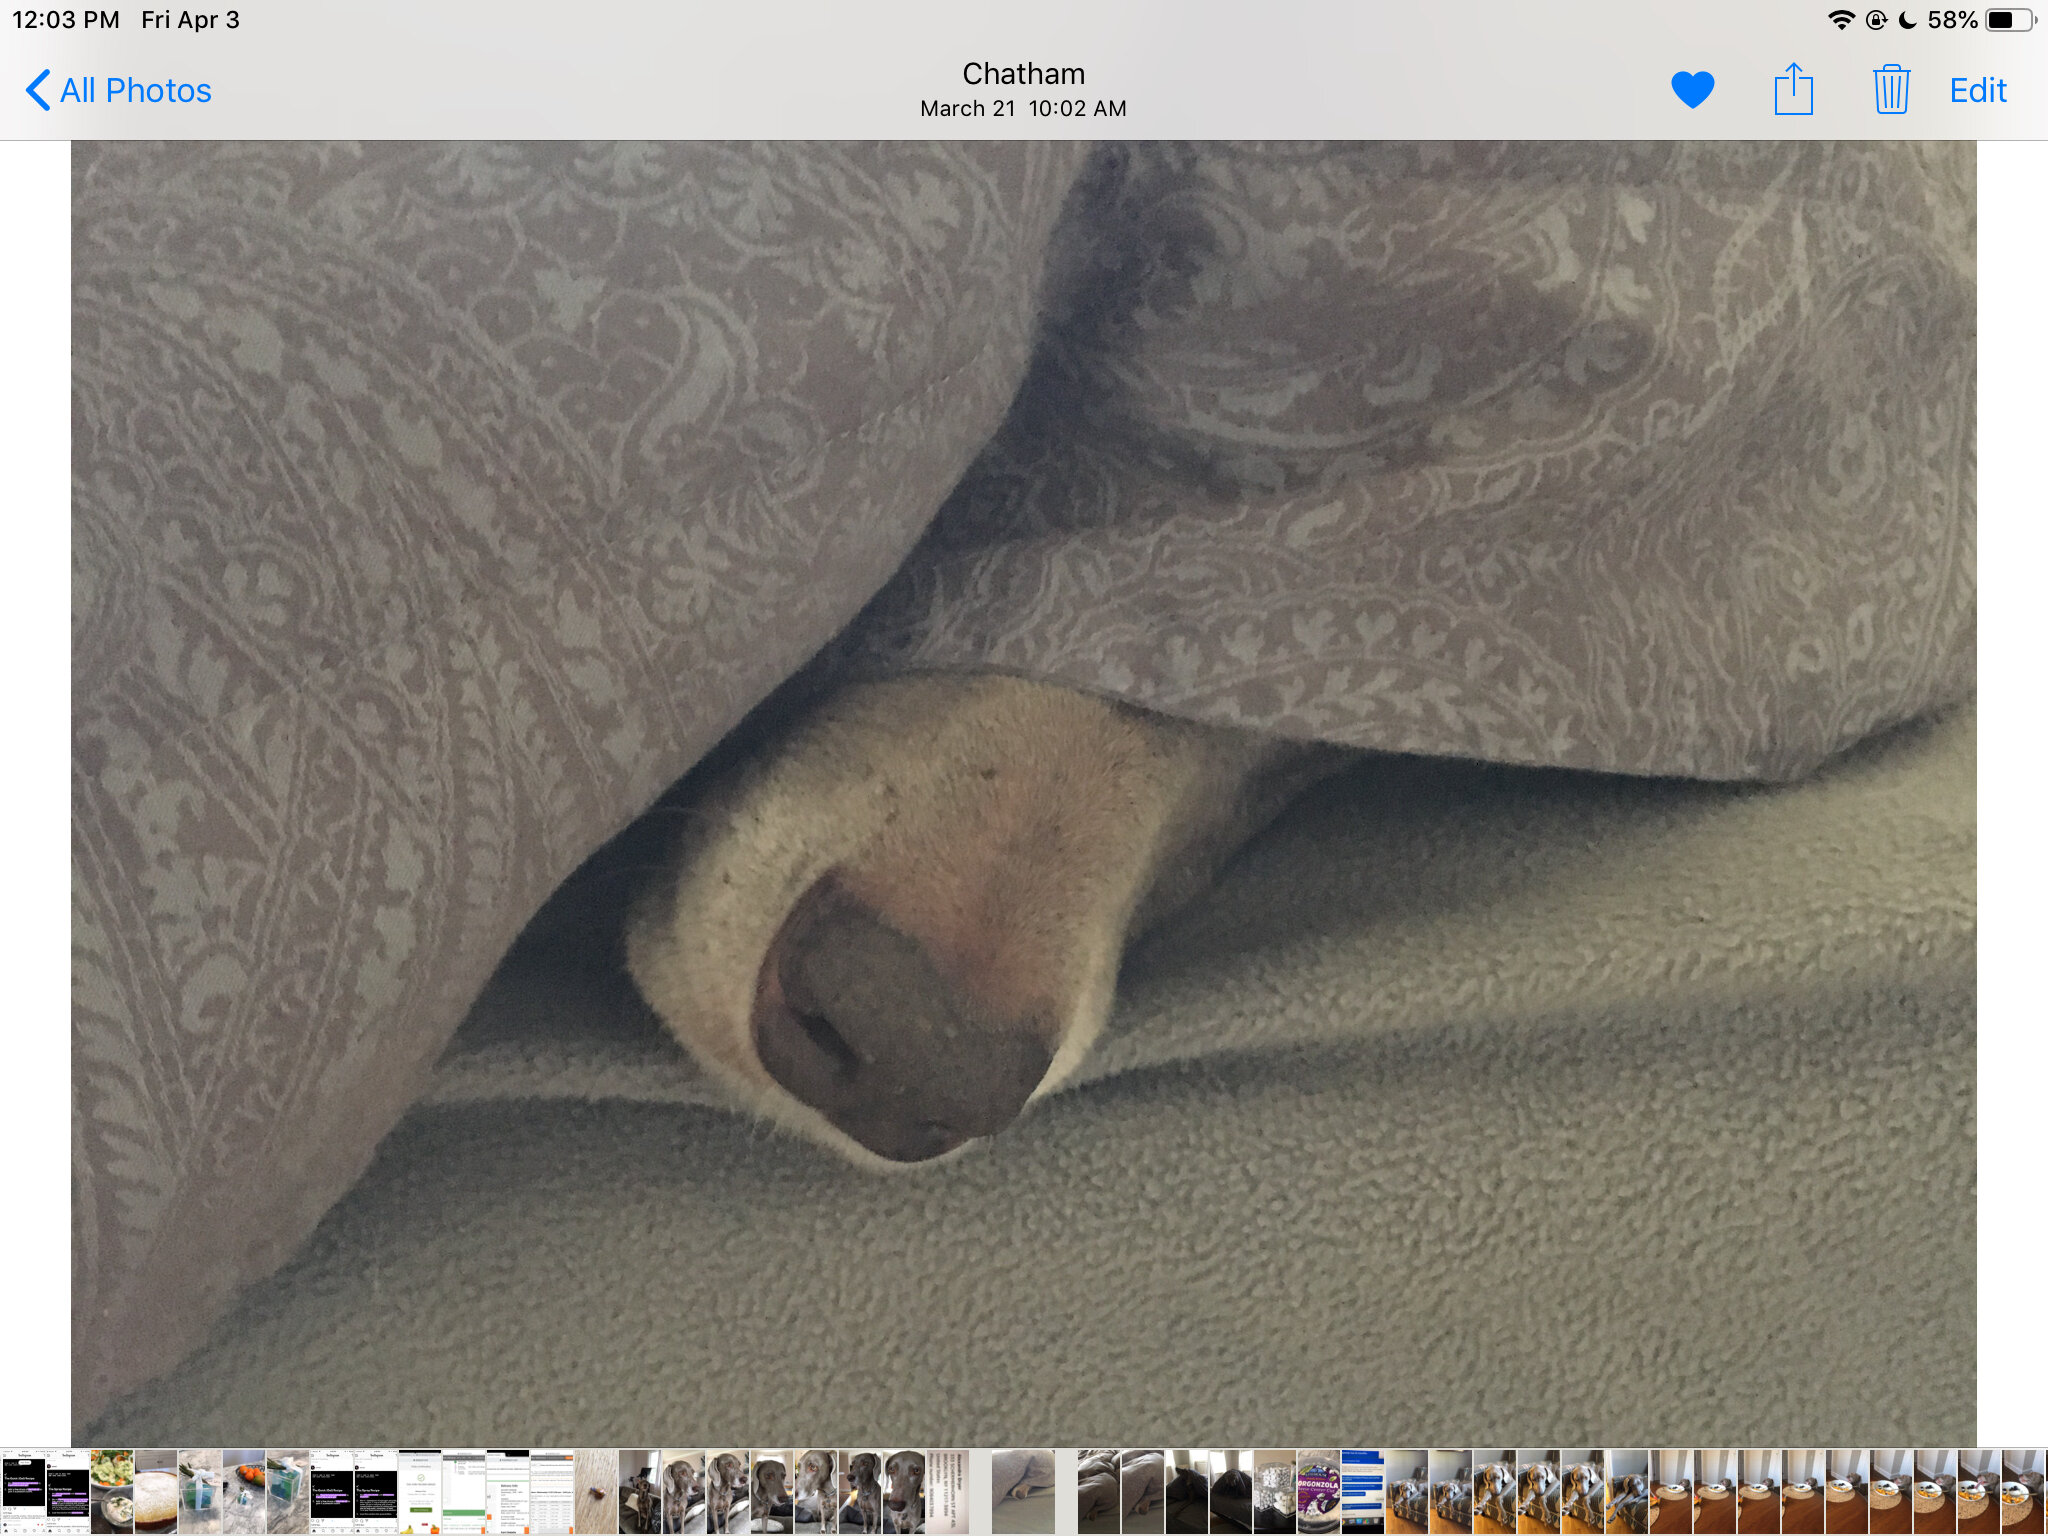Select the salad bowl thumbnail
Viewport: 2048px width, 1536px height.
point(112,1492)
